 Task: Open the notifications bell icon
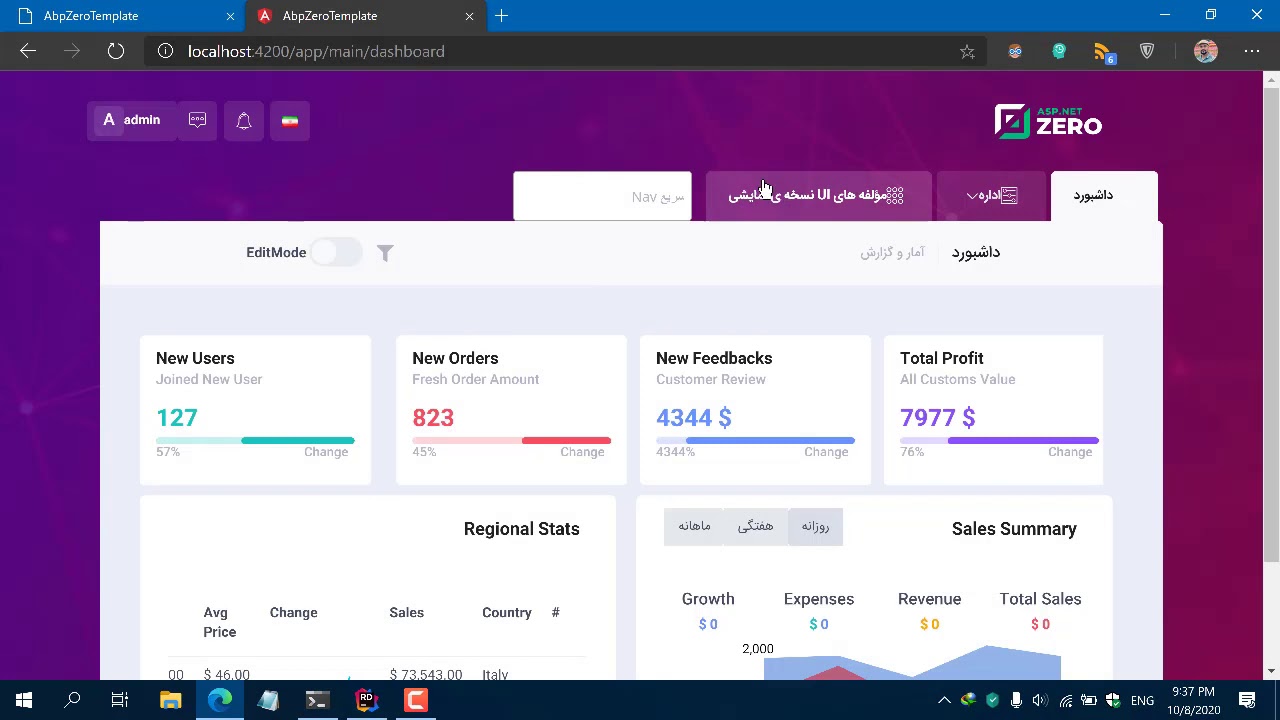point(244,120)
